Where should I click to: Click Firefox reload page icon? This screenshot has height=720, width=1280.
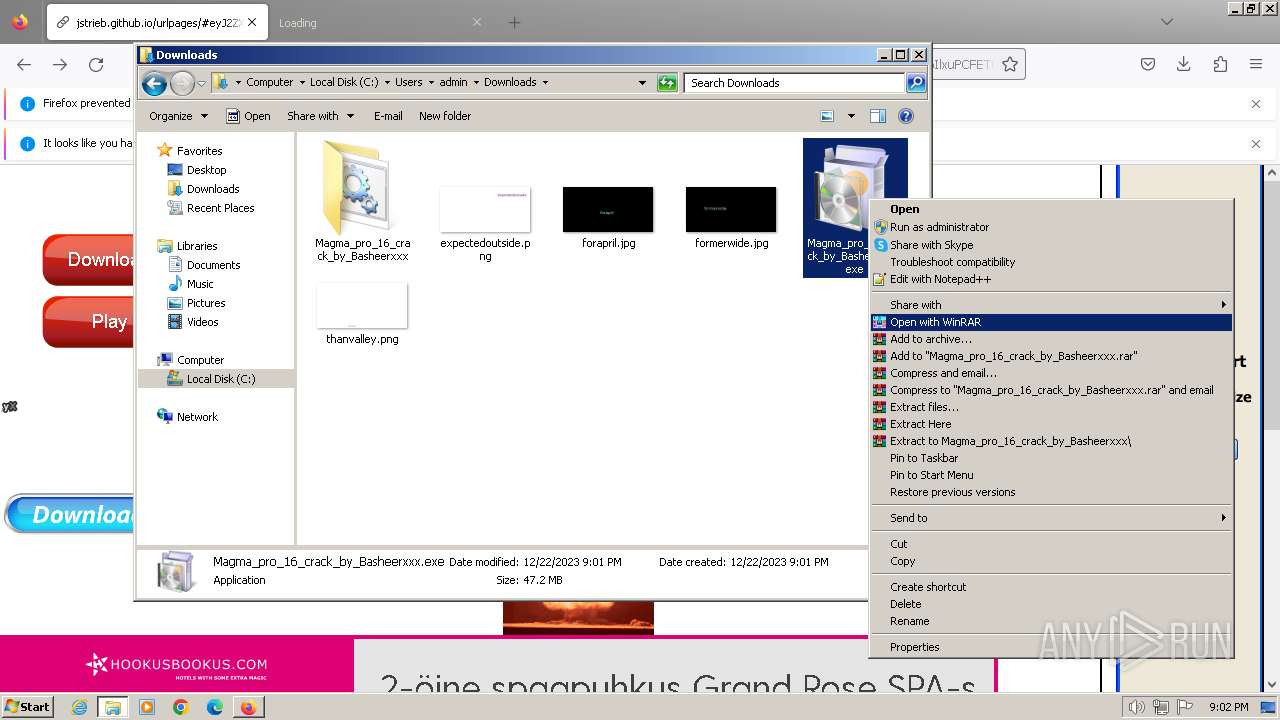[x=96, y=64]
